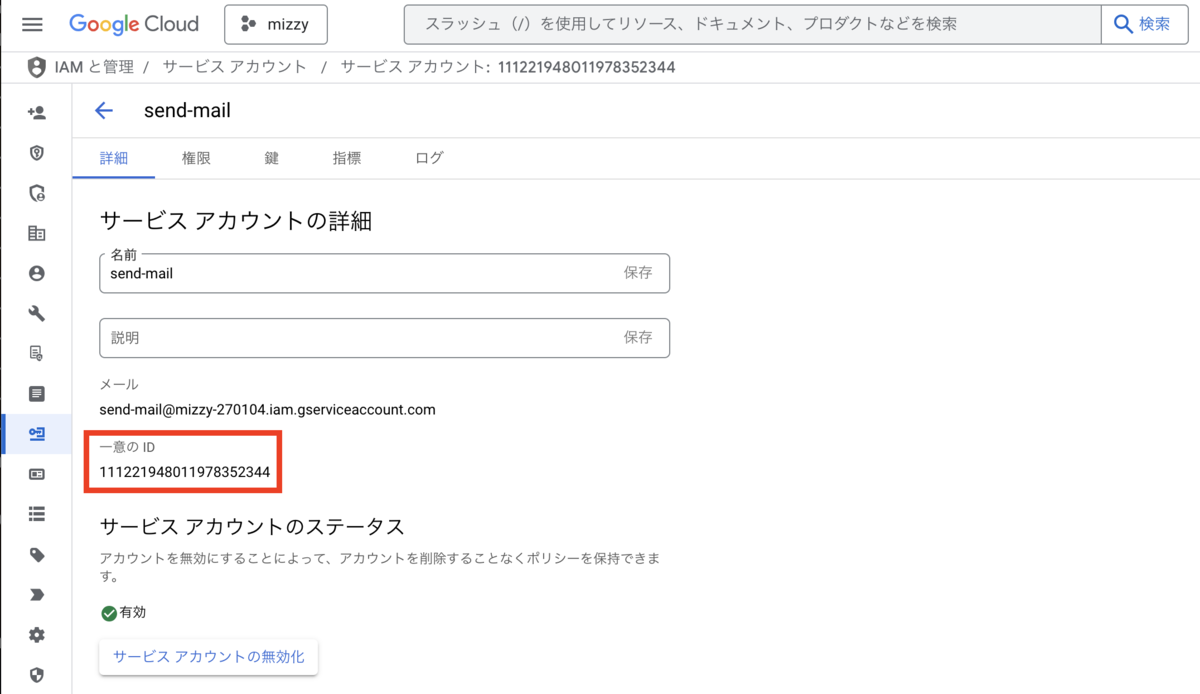Go back using the blue back arrow
The height and width of the screenshot is (694, 1200).
pyautogui.click(x=104, y=110)
